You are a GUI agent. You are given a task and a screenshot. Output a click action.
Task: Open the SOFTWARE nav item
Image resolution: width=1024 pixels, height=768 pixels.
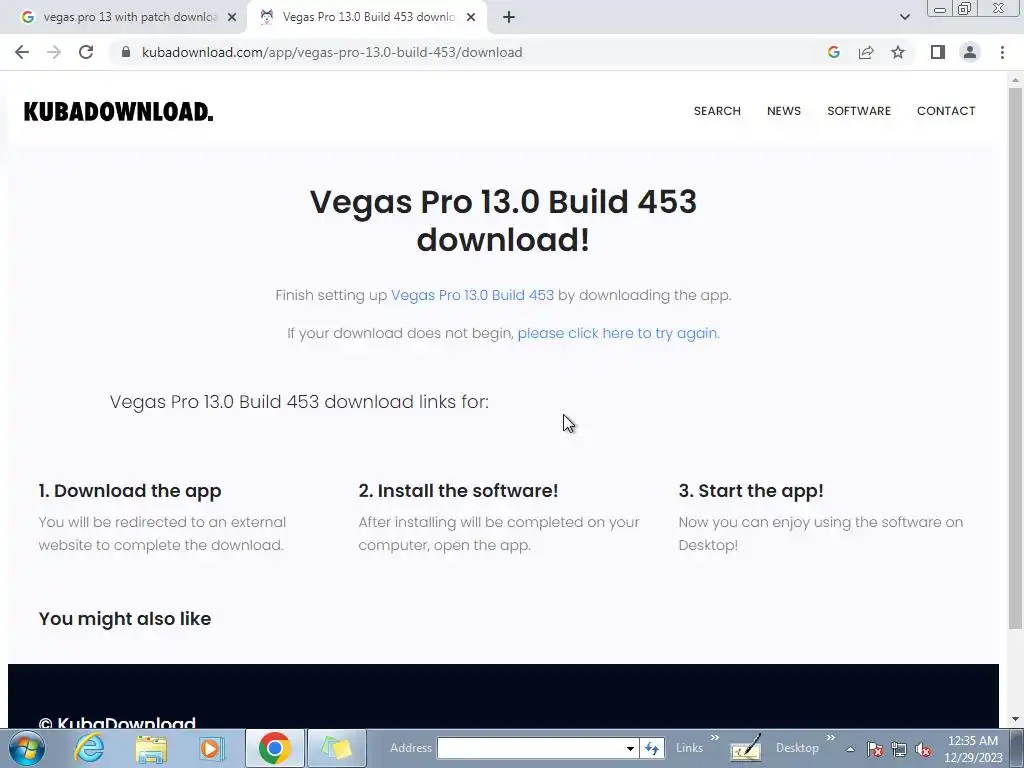(x=859, y=111)
